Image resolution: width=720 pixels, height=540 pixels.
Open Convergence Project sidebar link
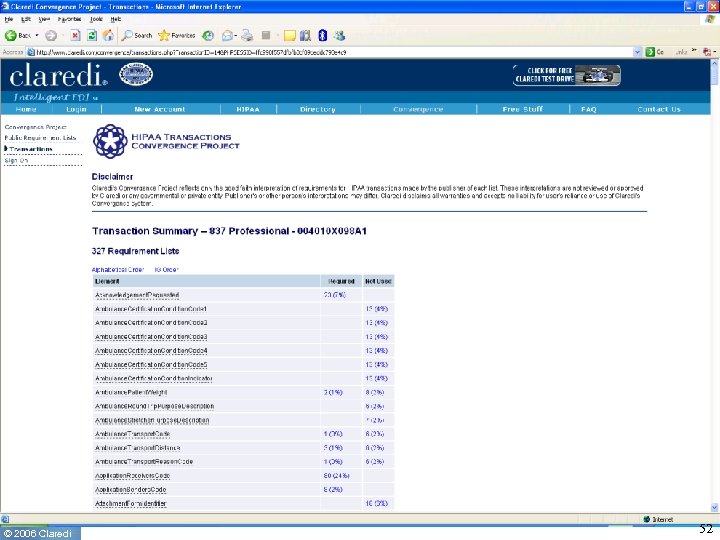[x=35, y=127]
